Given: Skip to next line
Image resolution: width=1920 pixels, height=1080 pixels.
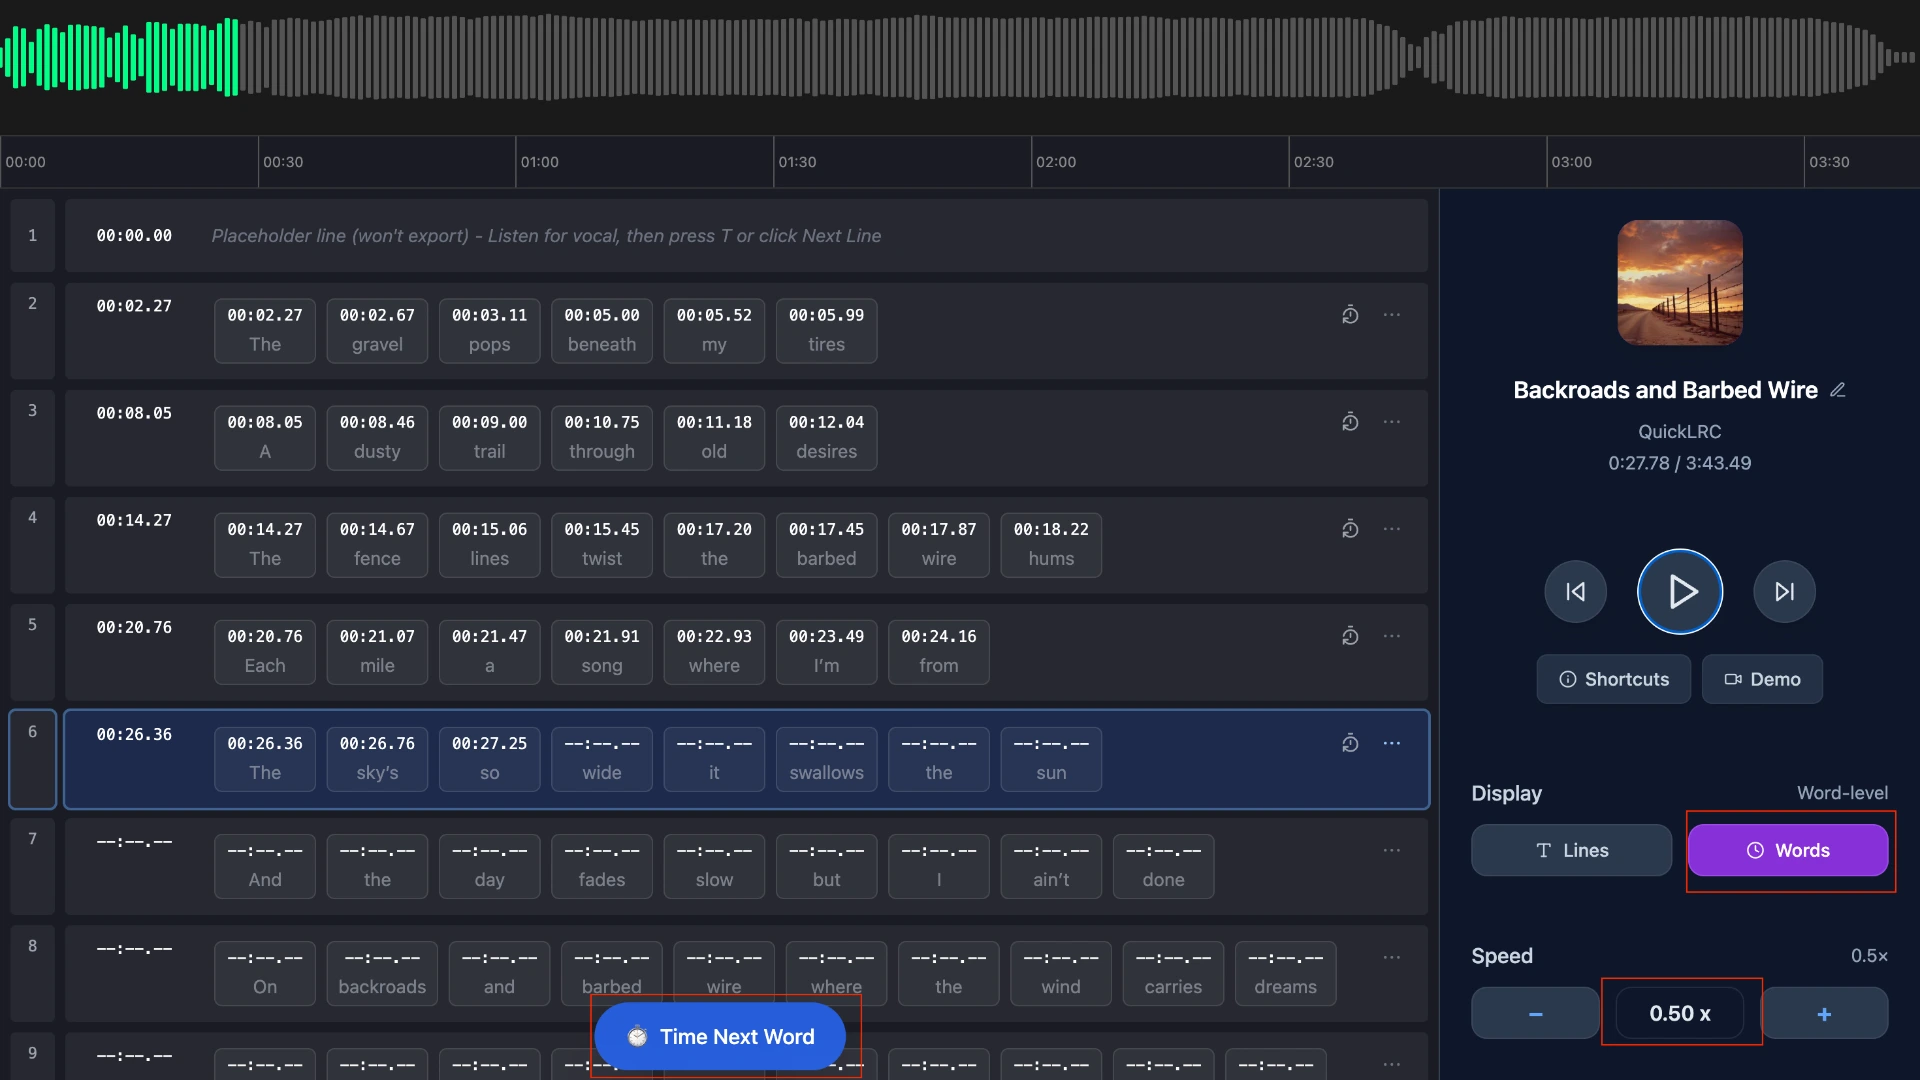Looking at the screenshot, I should click(1784, 592).
